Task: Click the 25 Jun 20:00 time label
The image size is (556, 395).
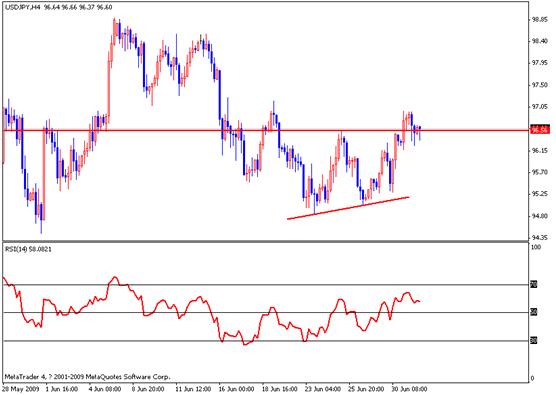Action: click(x=366, y=389)
